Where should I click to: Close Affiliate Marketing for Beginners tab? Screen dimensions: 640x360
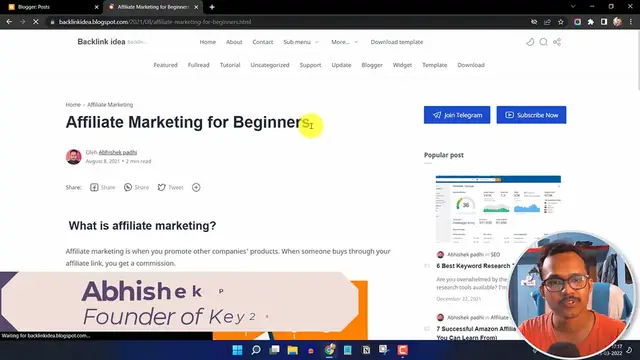196,7
